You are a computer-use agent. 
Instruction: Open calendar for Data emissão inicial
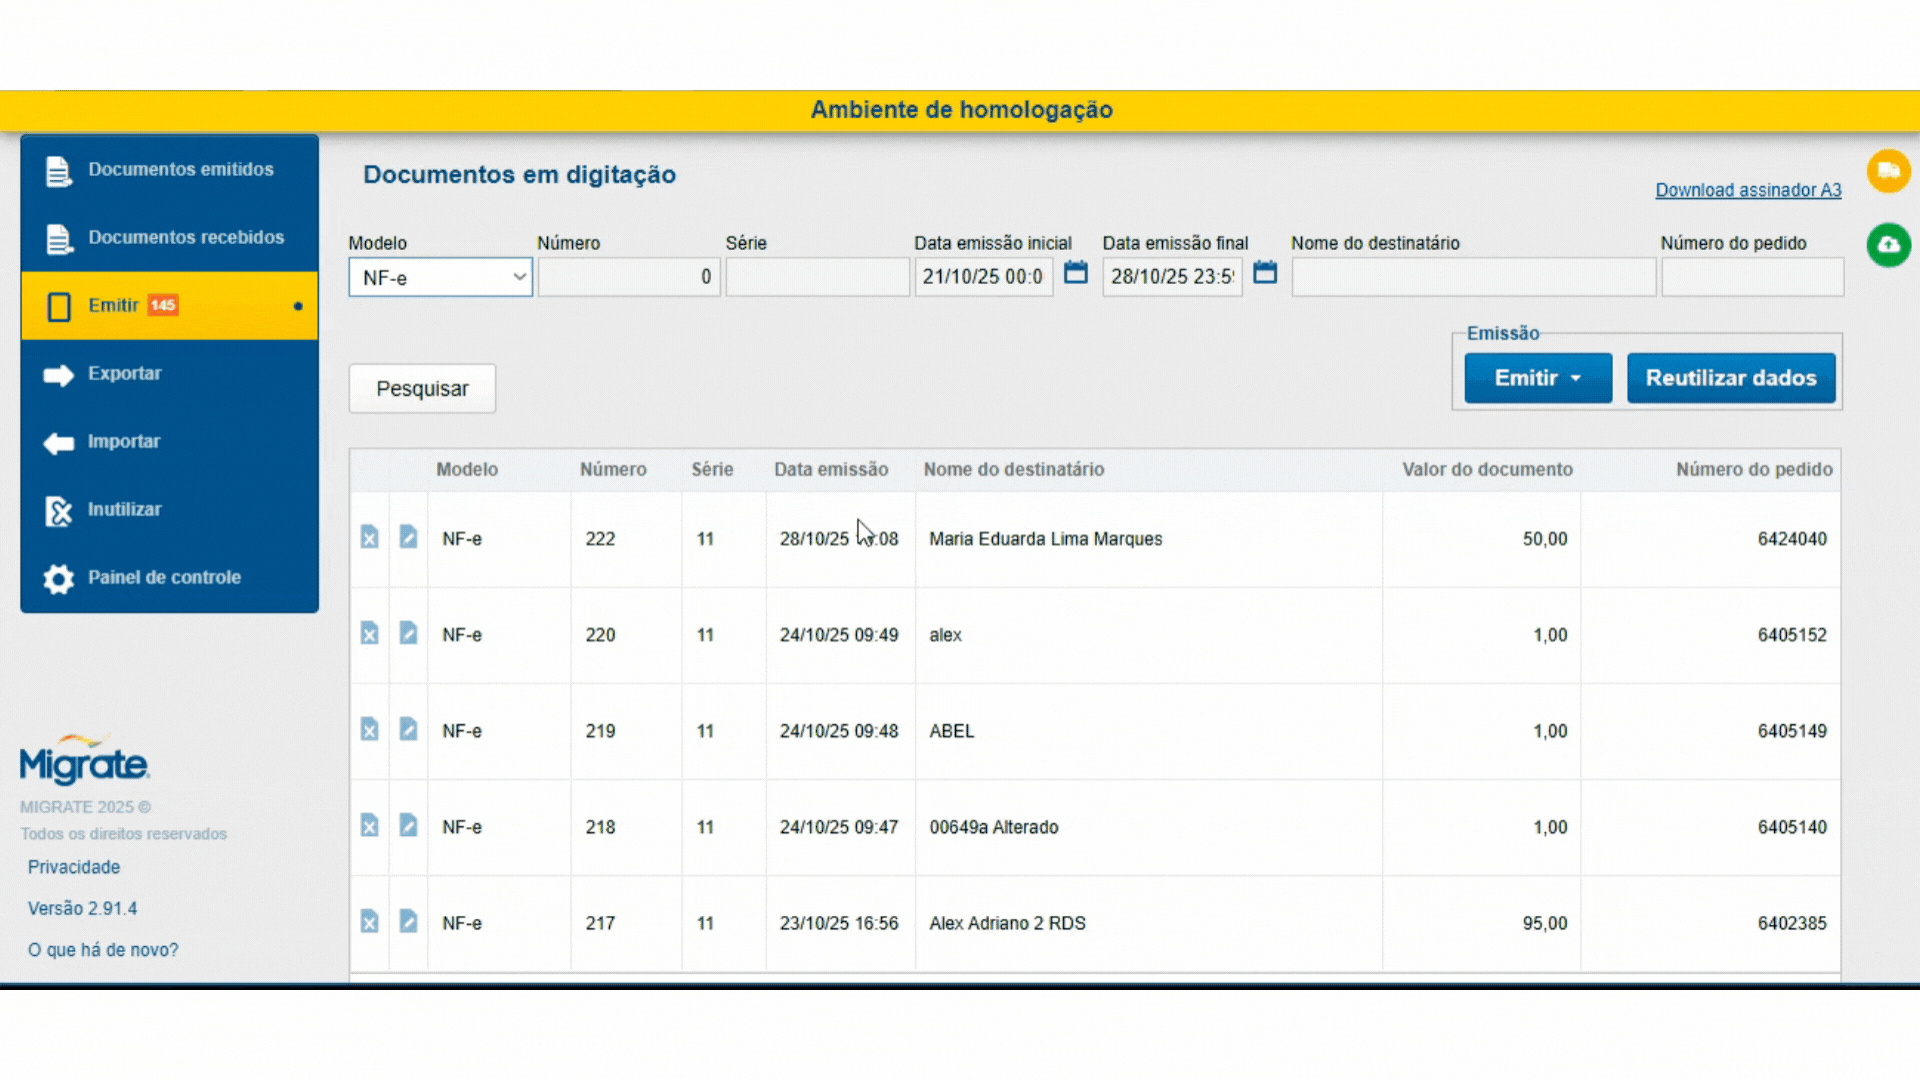(x=1075, y=273)
